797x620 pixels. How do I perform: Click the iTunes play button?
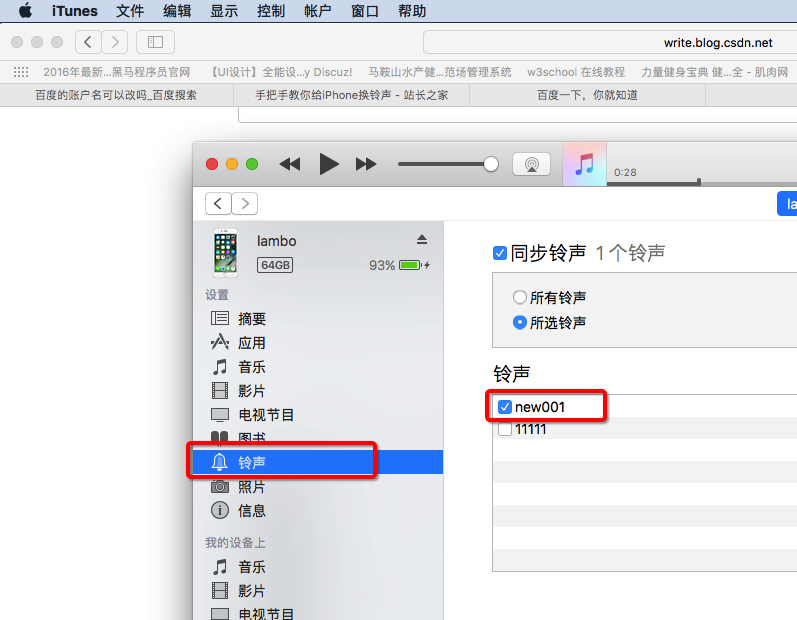pos(329,164)
